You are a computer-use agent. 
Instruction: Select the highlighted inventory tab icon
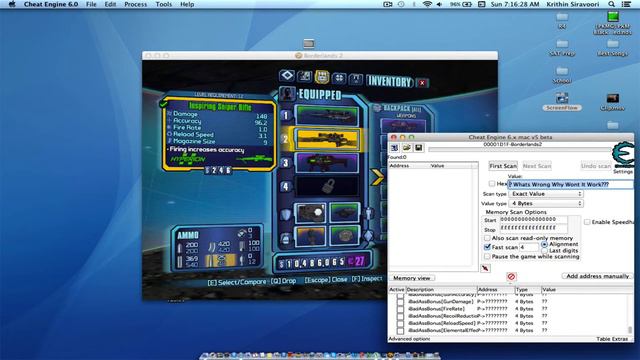coord(322,76)
